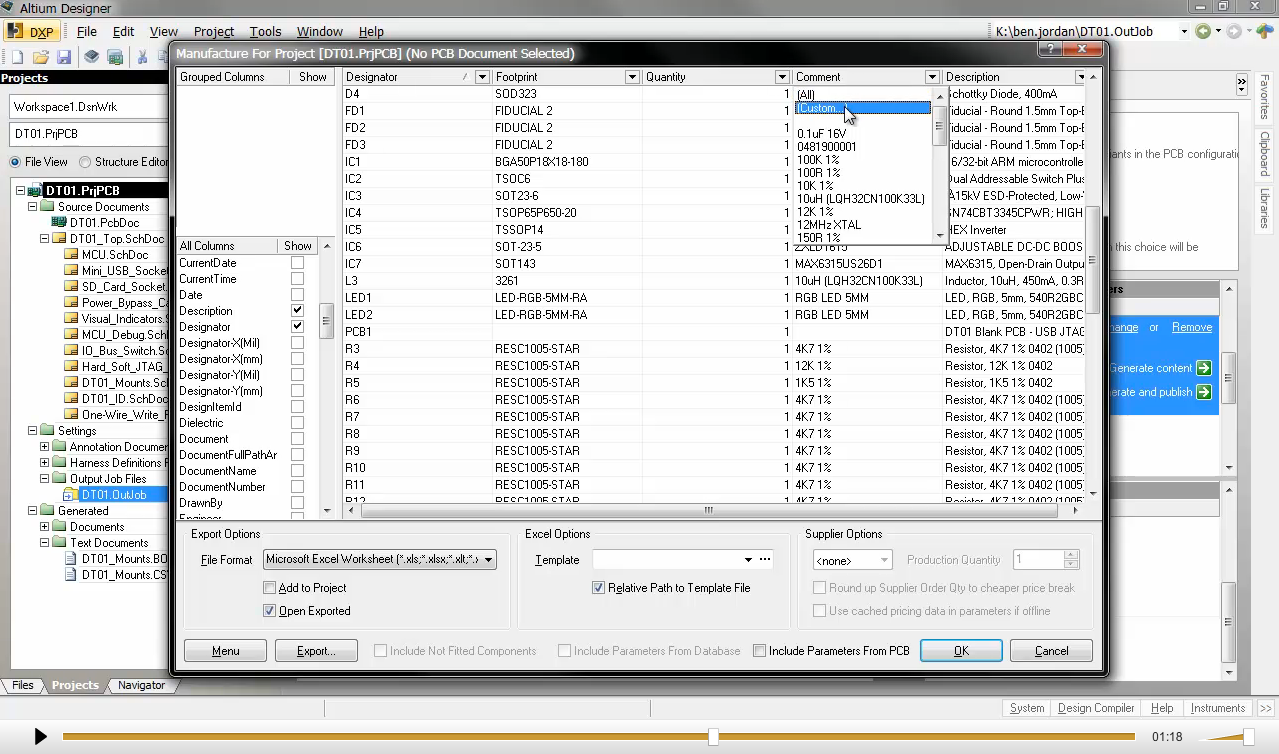
Task: Tick the CurrentDate show checkbox
Action: point(297,263)
